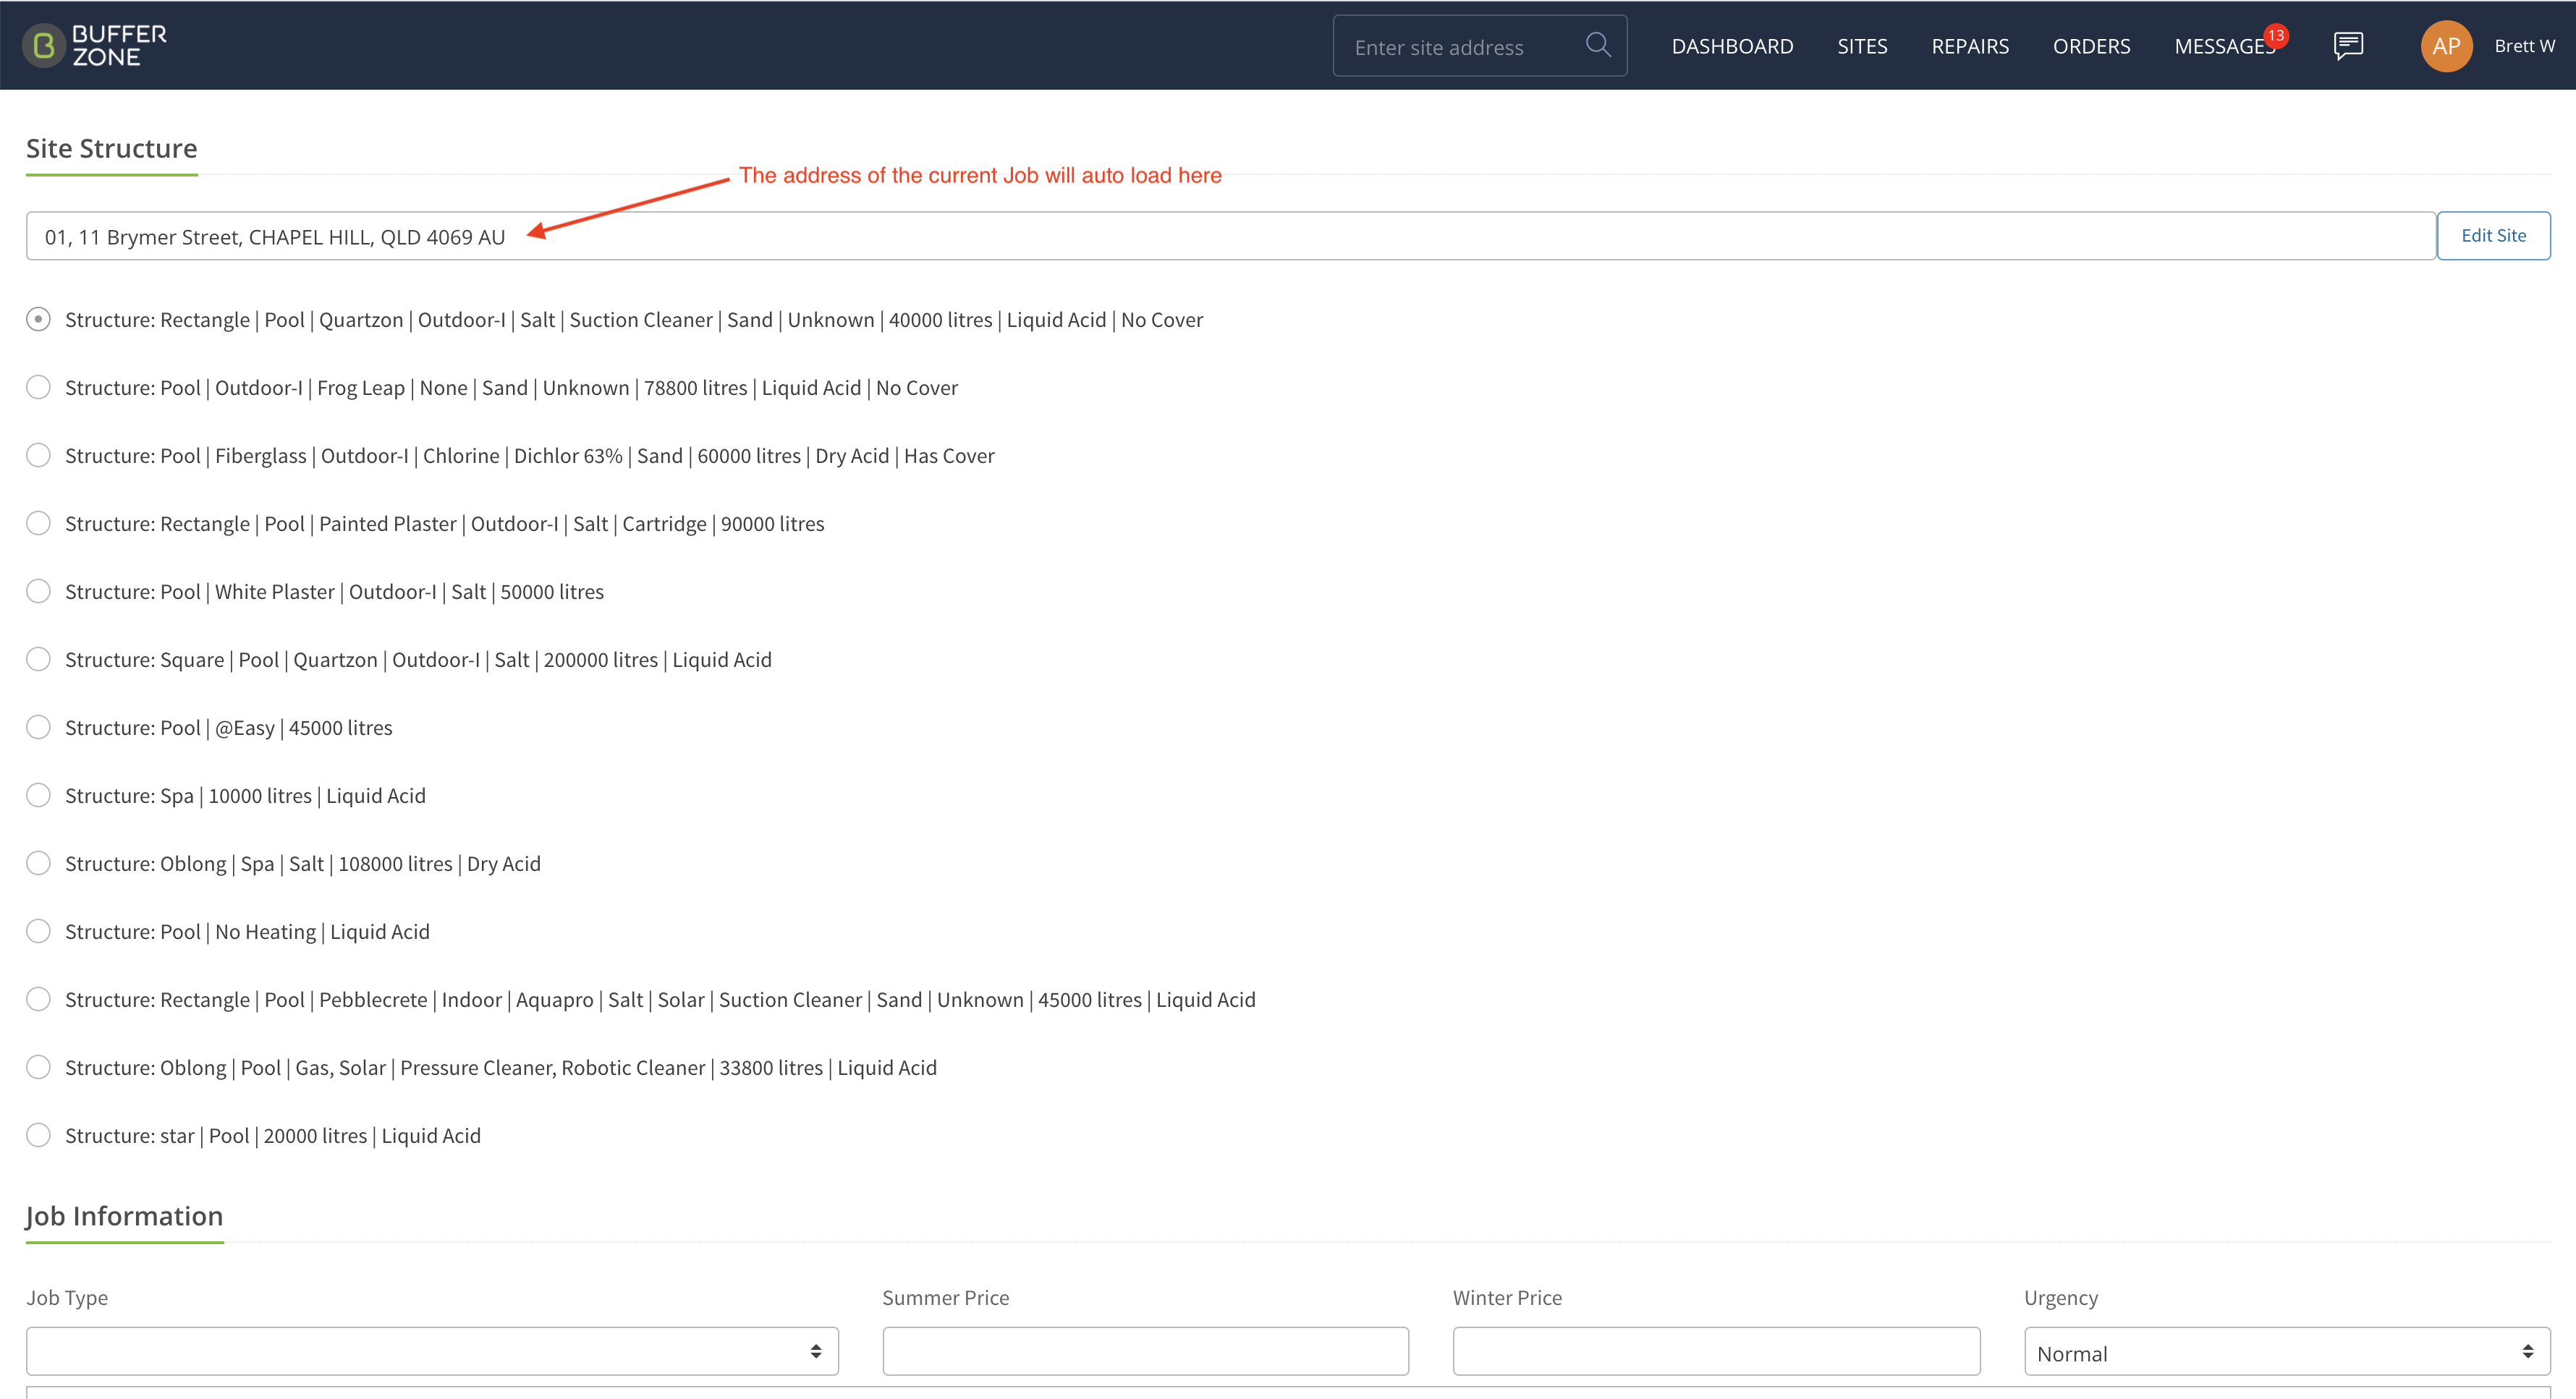Click the Winter Price field
Screen dimensions: 2576x1399
tap(1716, 1351)
